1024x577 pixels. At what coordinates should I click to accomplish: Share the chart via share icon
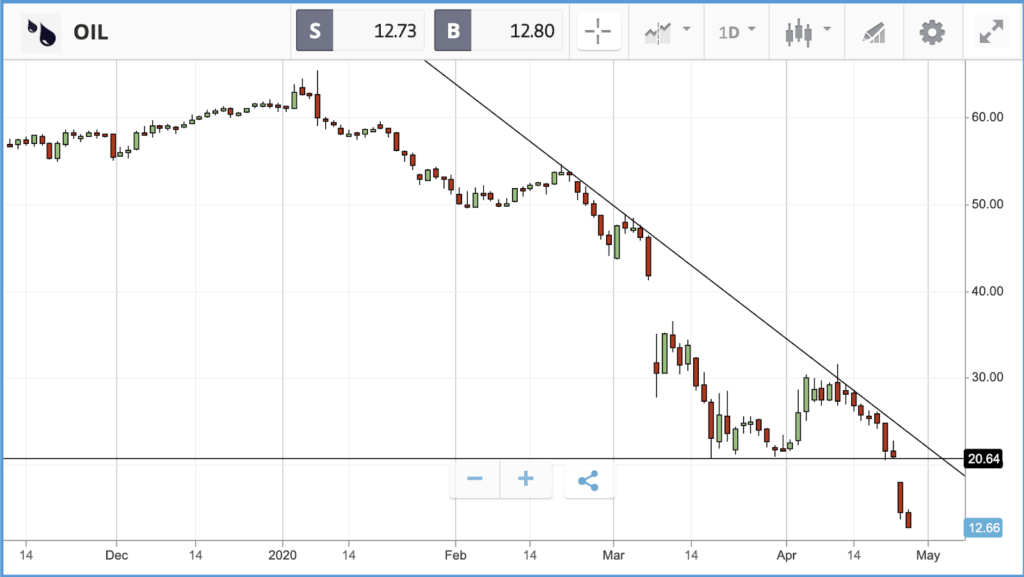point(588,480)
